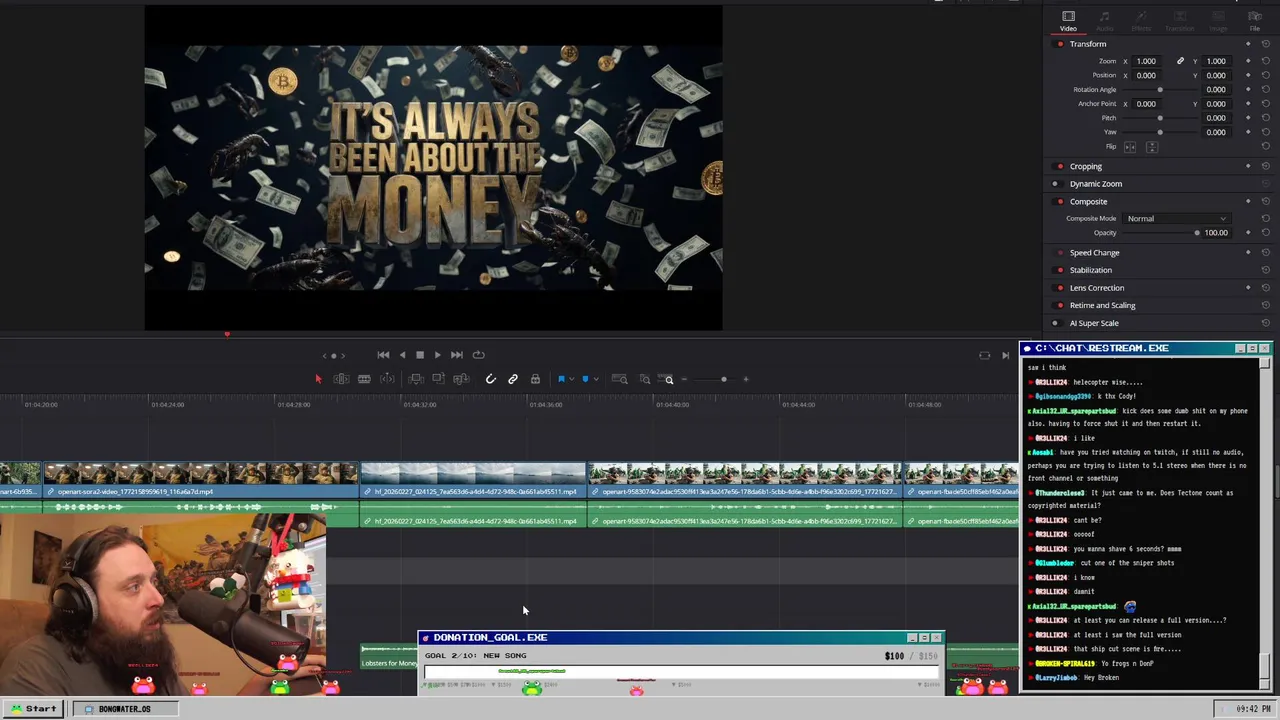Click the Zoom X value field
This screenshot has width=1280, height=720.
pyautogui.click(x=1146, y=61)
